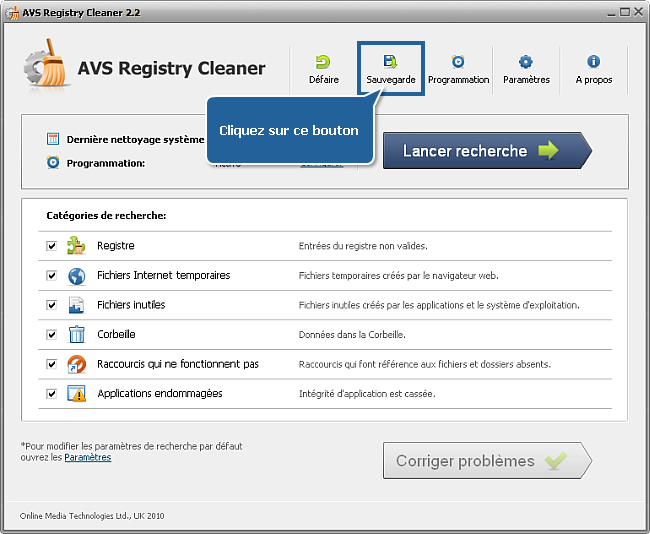Maximize the AVS Registry Cleaner window
The image size is (650, 534).
625,12
